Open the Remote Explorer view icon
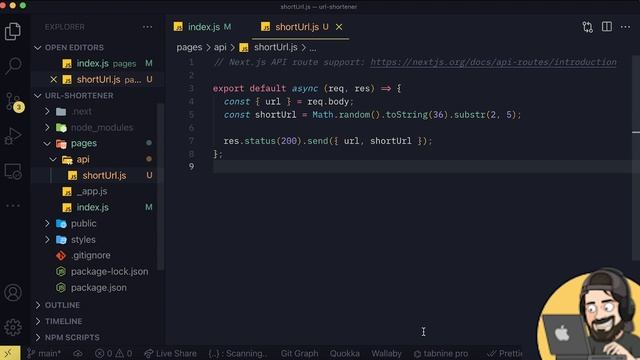This screenshot has height=360, width=640. (13, 171)
